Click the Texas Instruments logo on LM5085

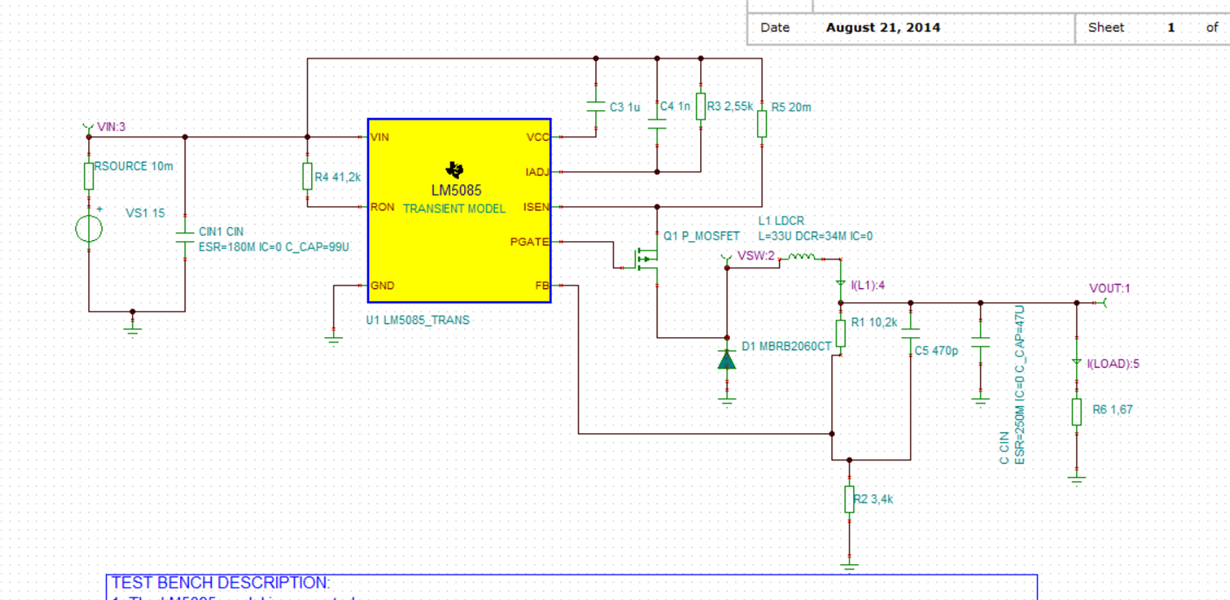pos(456,169)
